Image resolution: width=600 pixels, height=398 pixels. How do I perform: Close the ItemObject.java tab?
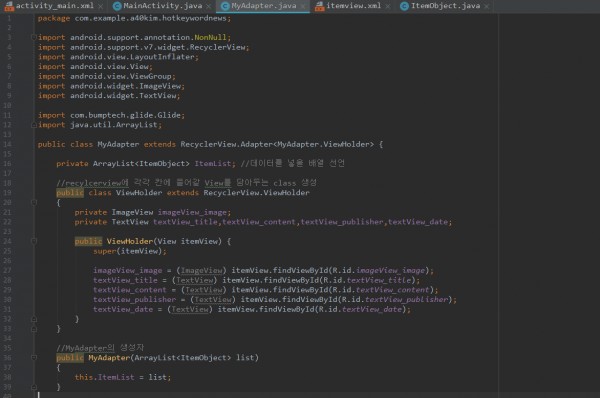(x=487, y=6)
